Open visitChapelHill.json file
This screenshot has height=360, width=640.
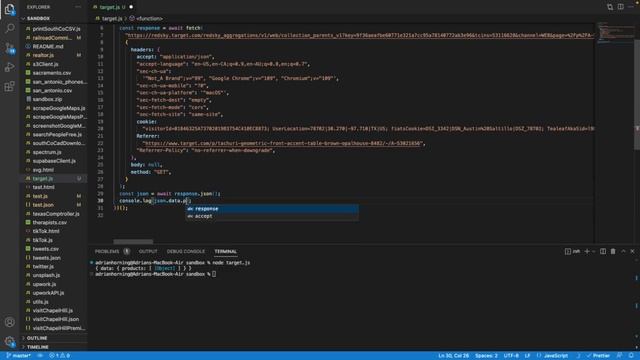(56, 319)
